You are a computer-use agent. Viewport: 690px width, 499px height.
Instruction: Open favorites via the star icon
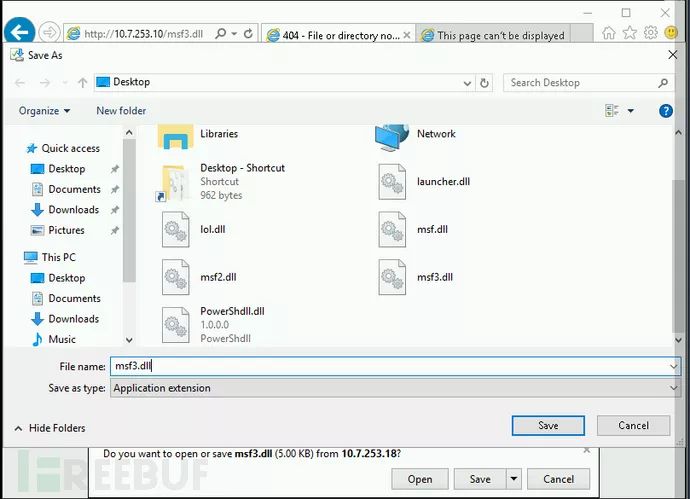630,33
